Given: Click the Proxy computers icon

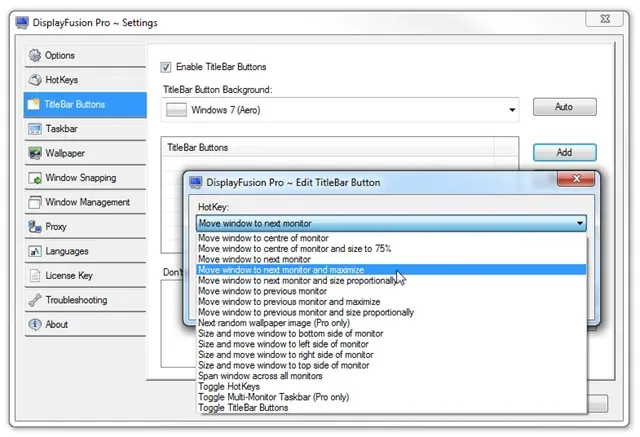Looking at the screenshot, I should pos(35,227).
